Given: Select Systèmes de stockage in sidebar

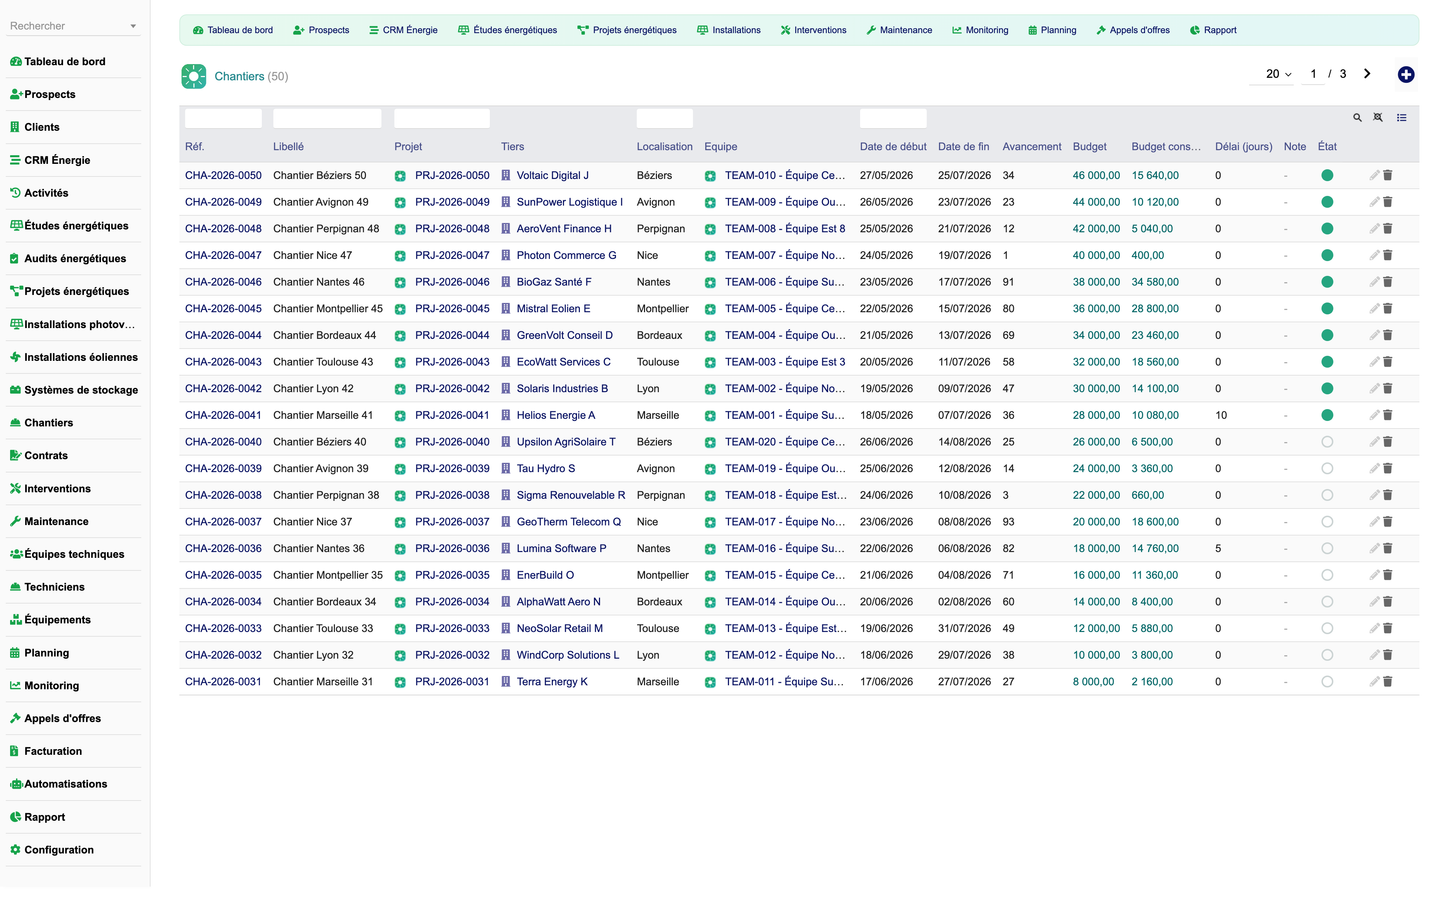Looking at the screenshot, I should [74, 390].
